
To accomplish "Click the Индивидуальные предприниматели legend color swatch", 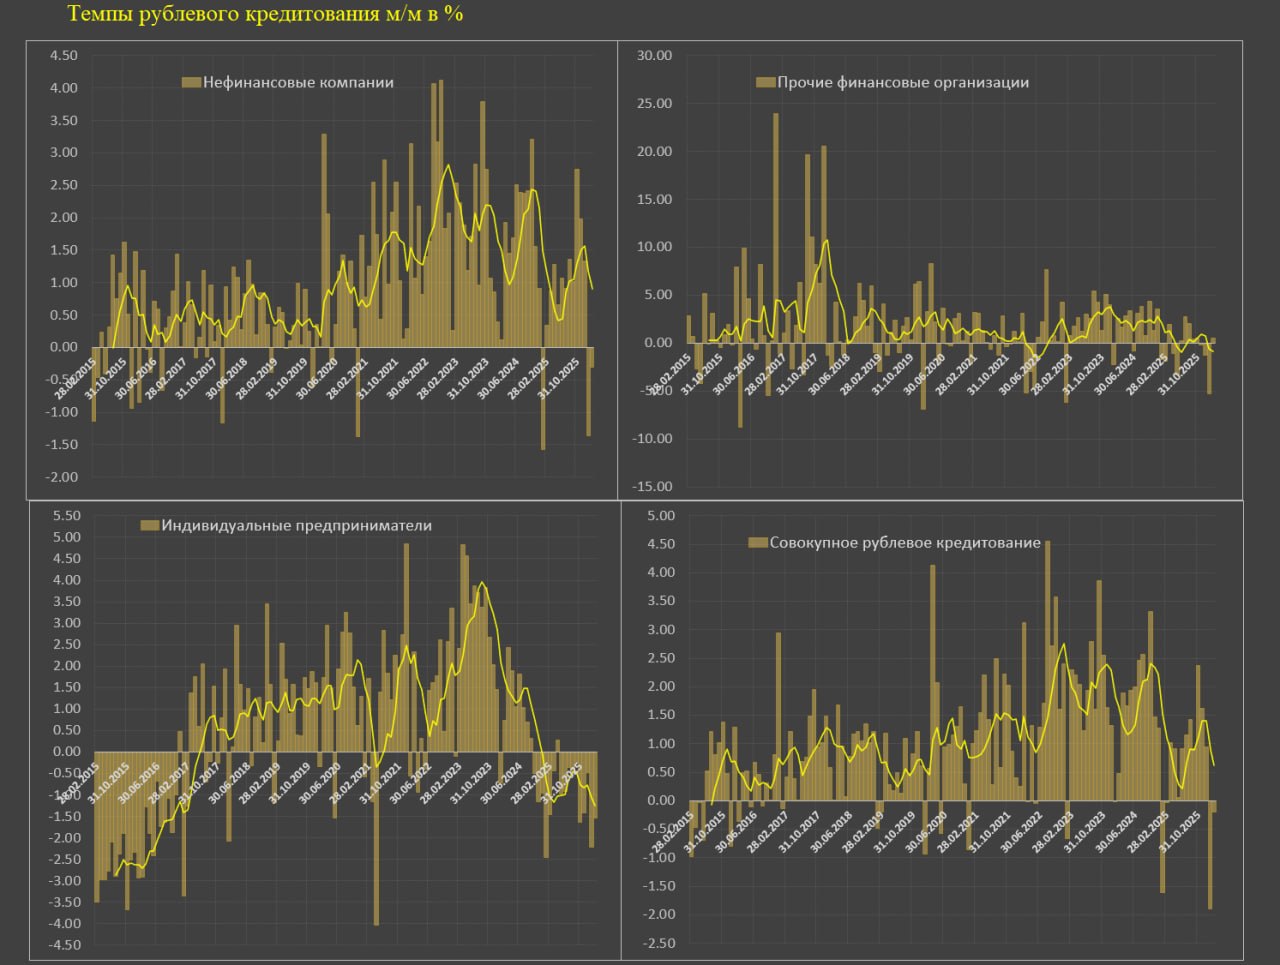I will (149, 525).
